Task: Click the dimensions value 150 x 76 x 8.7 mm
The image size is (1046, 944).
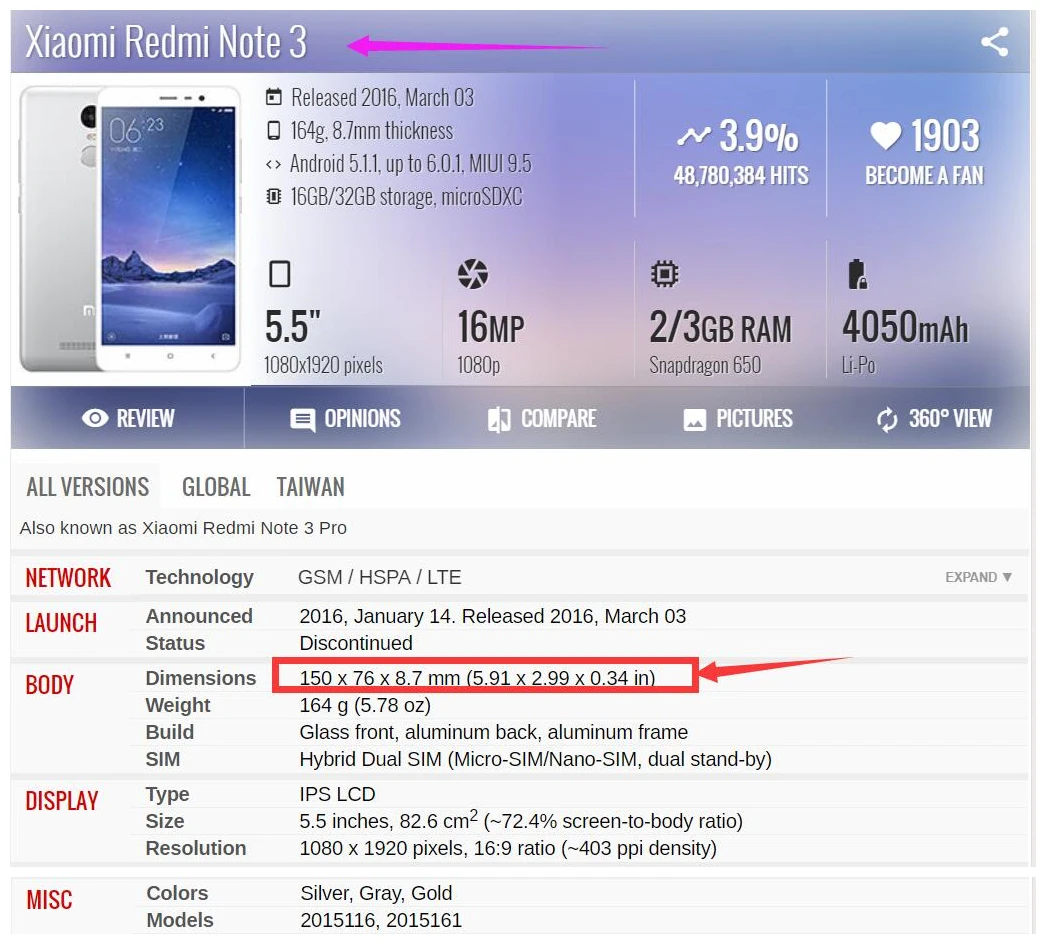Action: tap(477, 678)
